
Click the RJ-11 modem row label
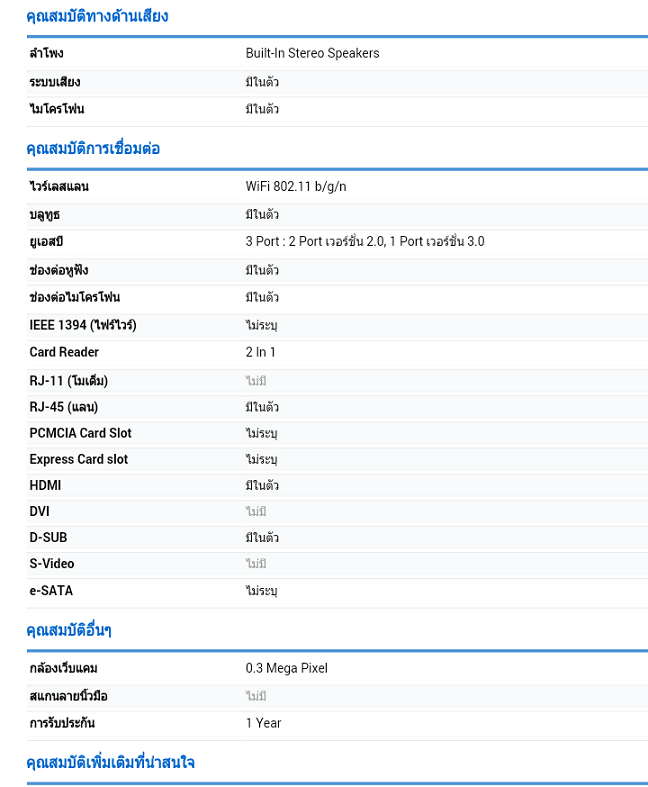[x=68, y=381]
